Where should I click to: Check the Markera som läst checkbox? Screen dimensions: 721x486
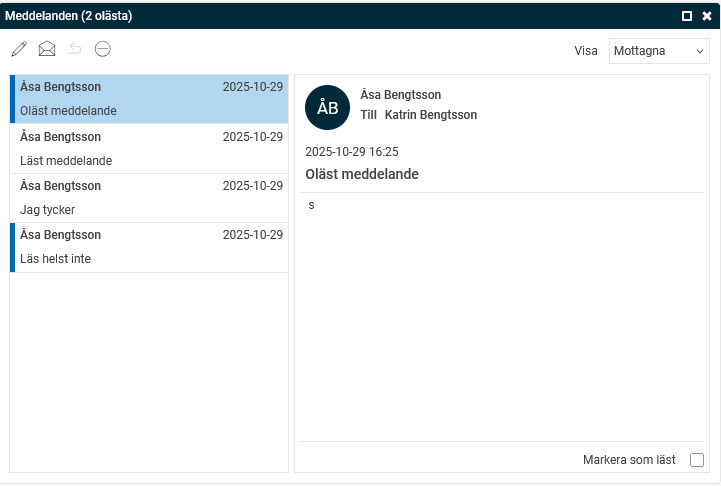pyautogui.click(x=697, y=460)
